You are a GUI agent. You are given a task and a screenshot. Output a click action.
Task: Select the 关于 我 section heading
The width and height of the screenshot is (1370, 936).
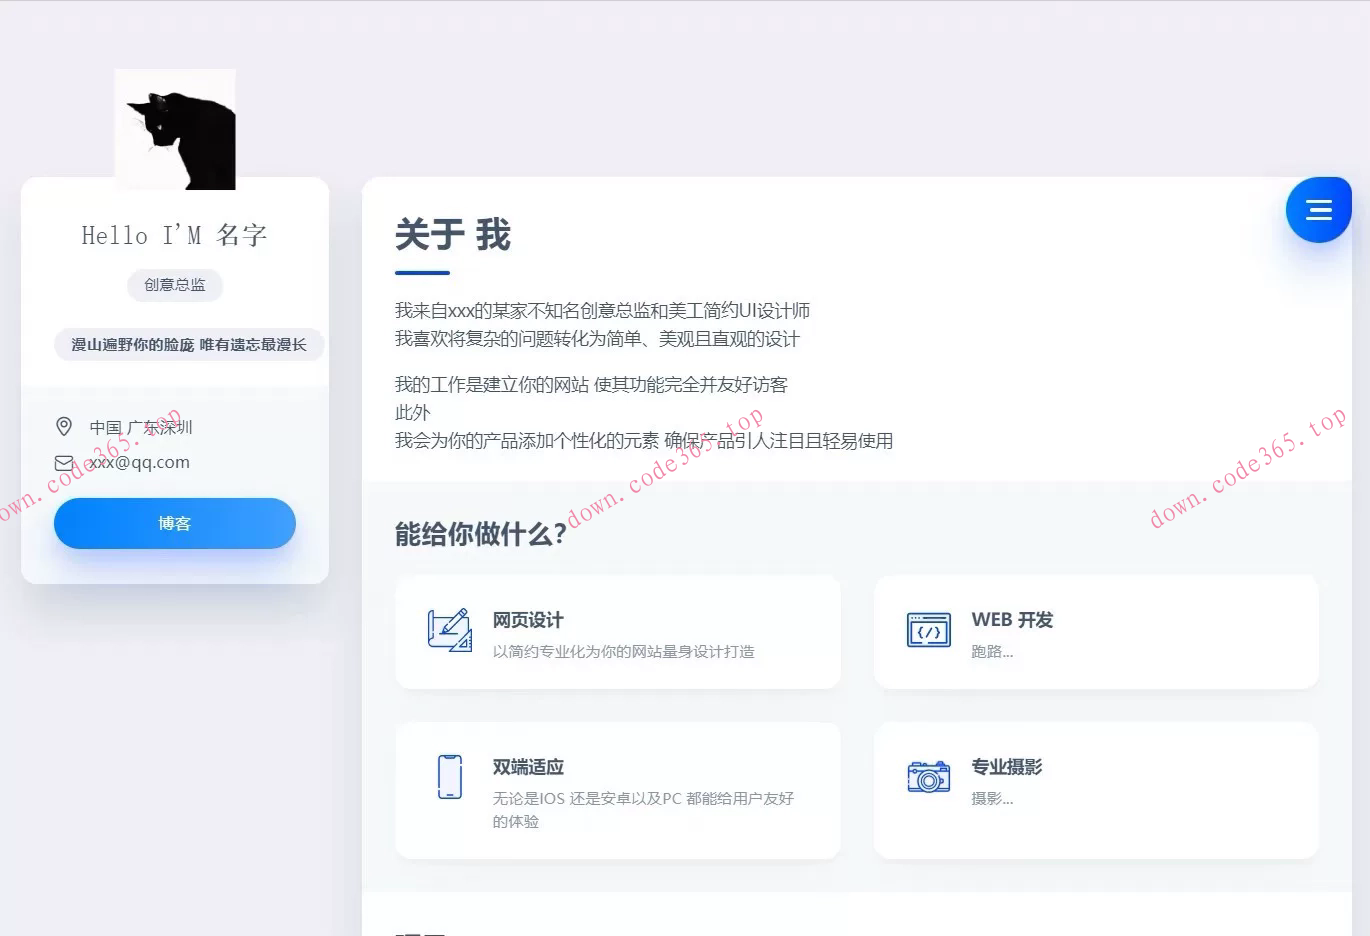tap(453, 234)
